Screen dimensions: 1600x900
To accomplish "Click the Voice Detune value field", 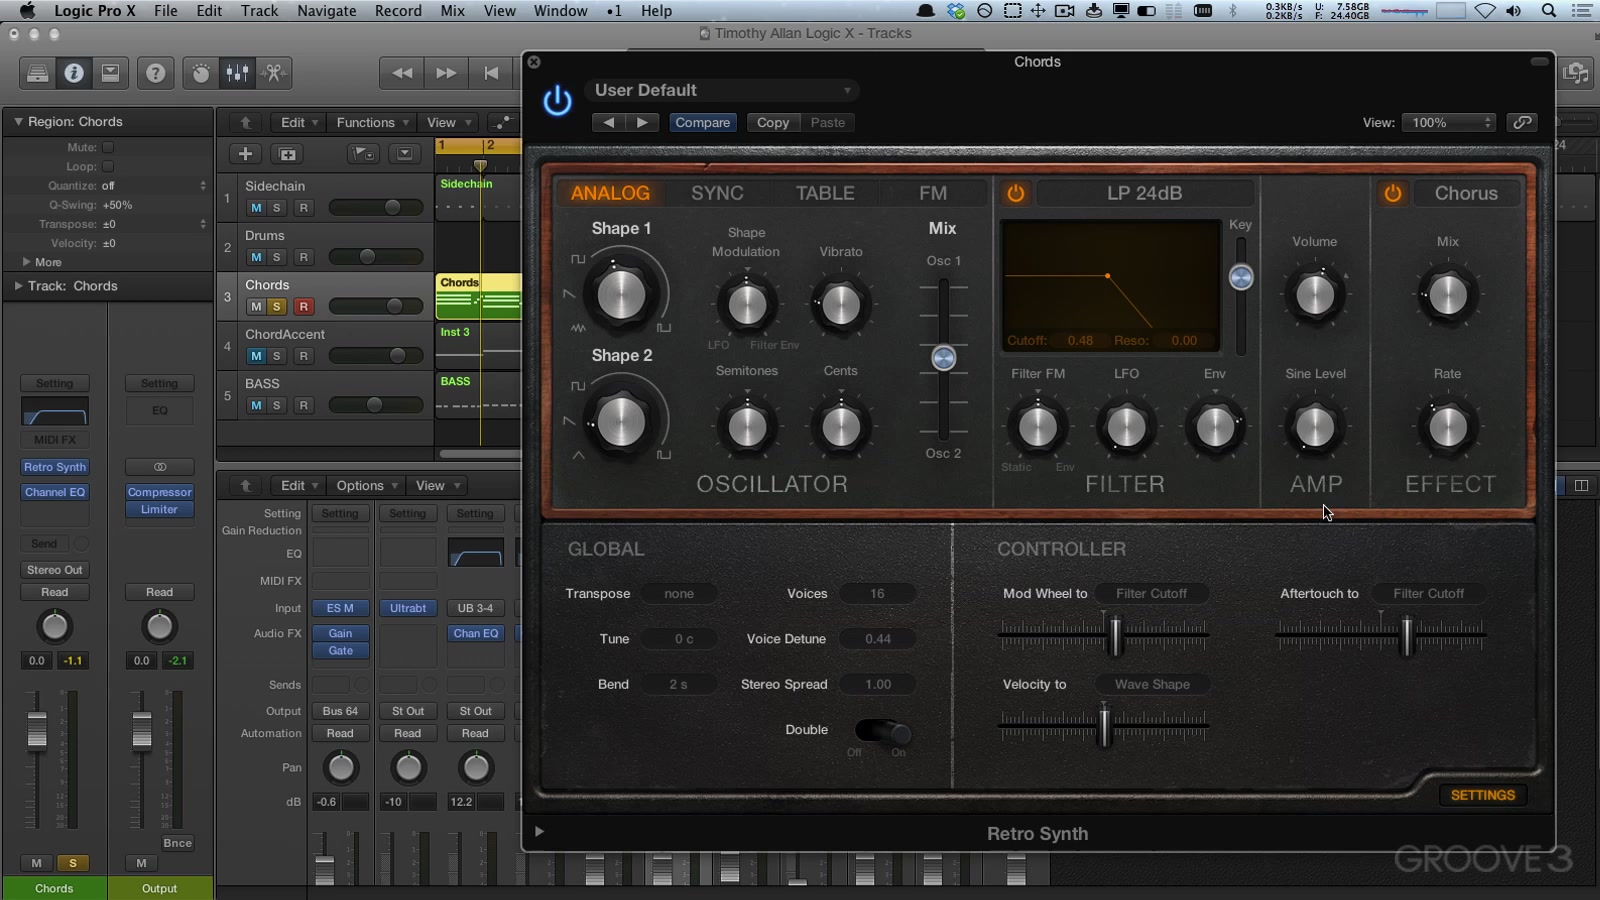I will [877, 638].
